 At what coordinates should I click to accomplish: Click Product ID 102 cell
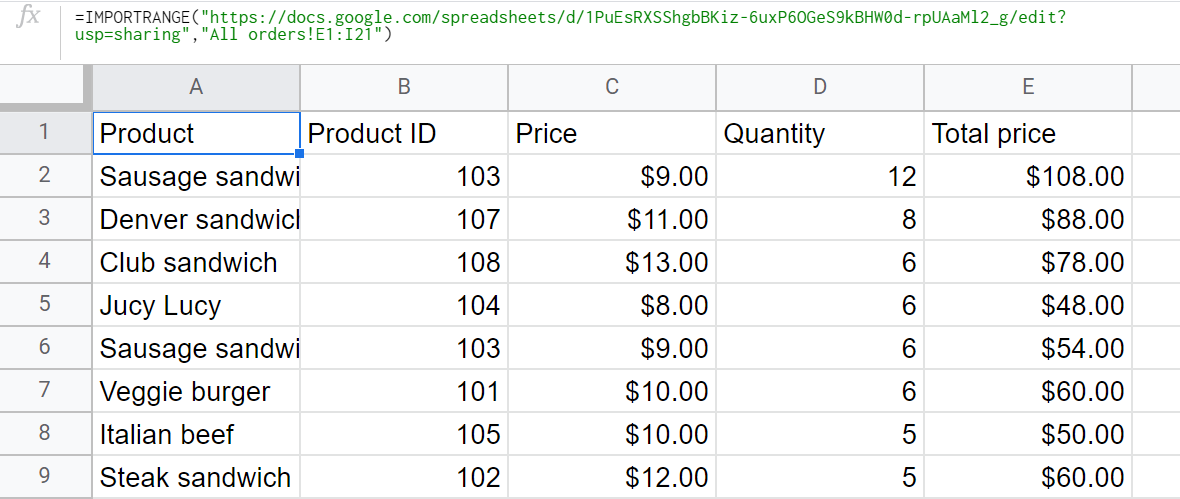404,476
